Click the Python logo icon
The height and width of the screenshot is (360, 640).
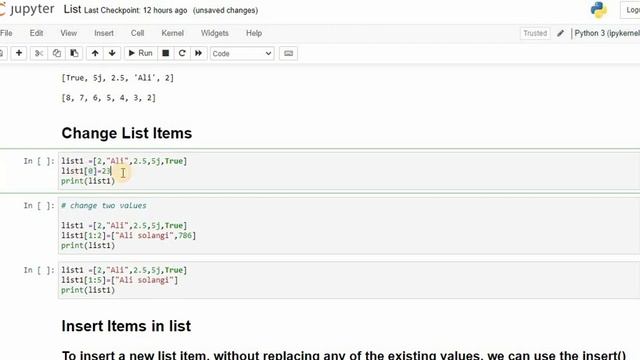click(598, 10)
